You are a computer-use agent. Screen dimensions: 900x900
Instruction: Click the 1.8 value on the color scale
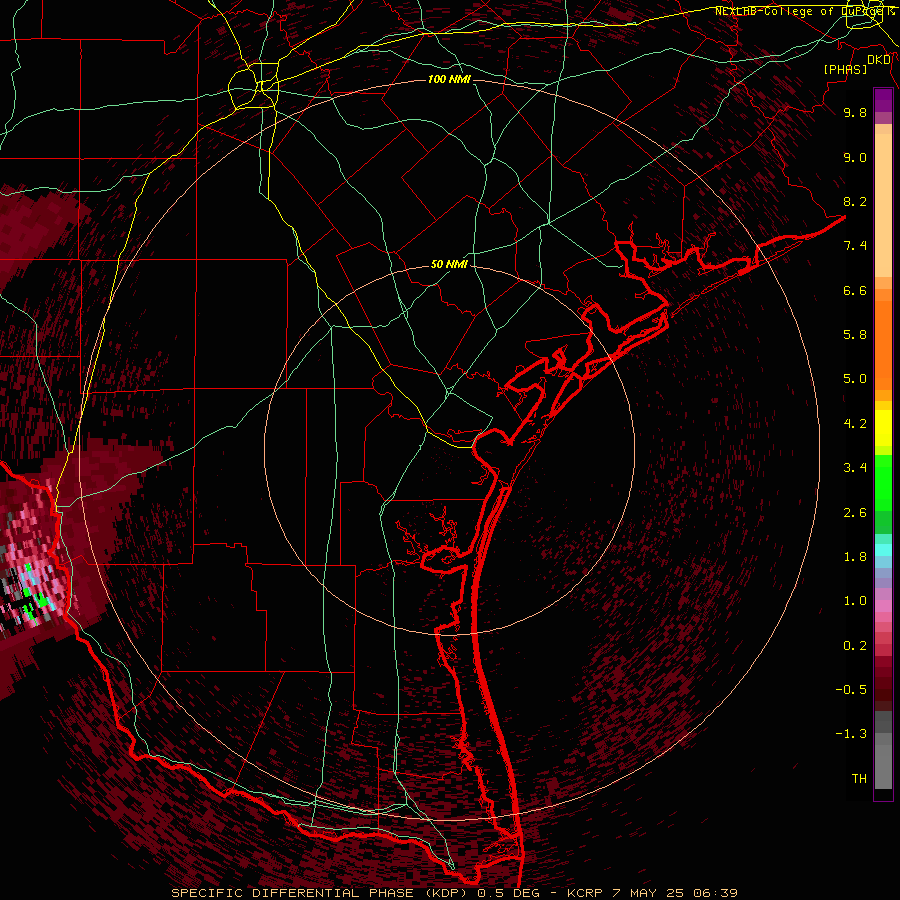(x=855, y=557)
